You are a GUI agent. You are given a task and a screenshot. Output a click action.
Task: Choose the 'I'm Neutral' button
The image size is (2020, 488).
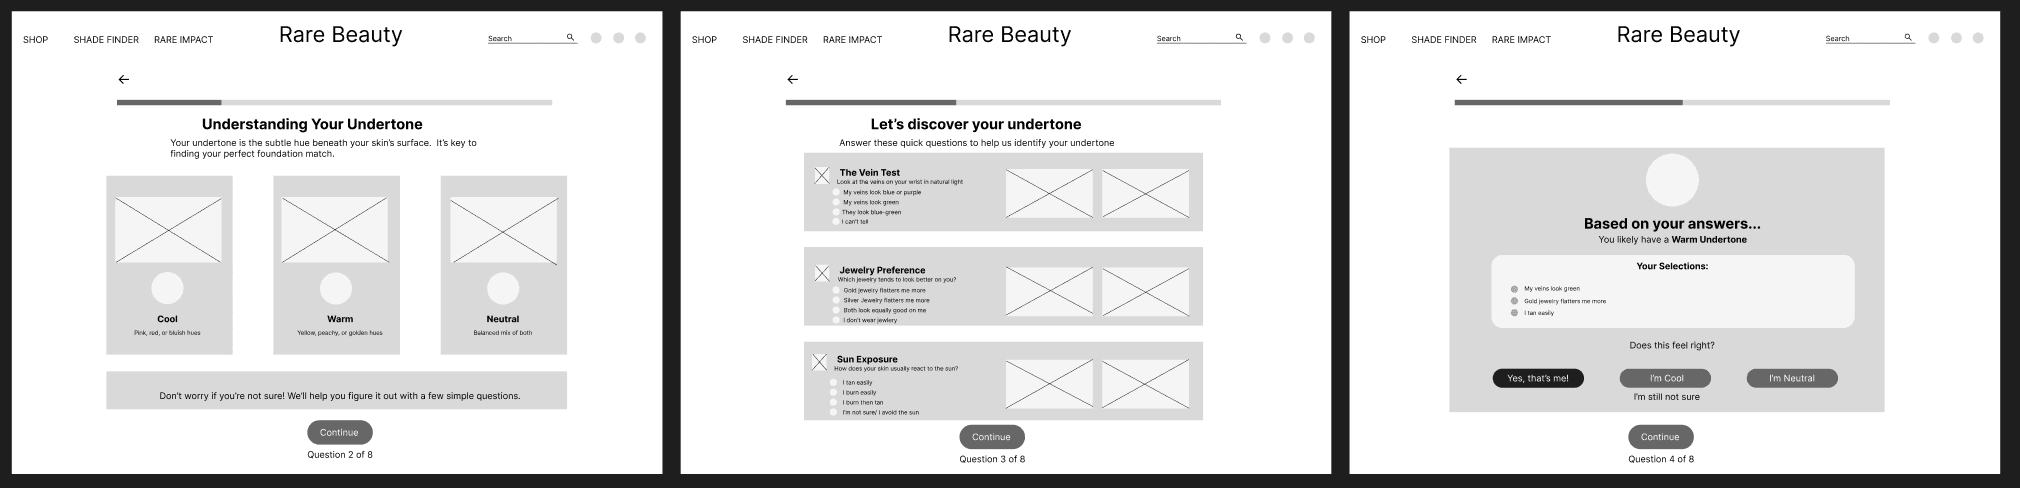(1792, 378)
